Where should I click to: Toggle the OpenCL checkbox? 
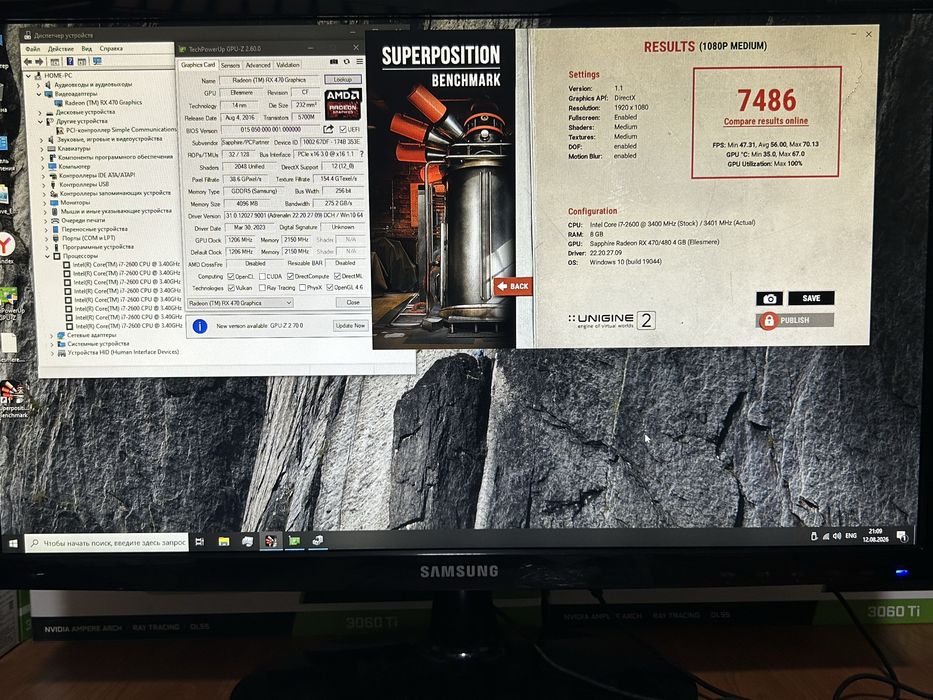tap(231, 276)
